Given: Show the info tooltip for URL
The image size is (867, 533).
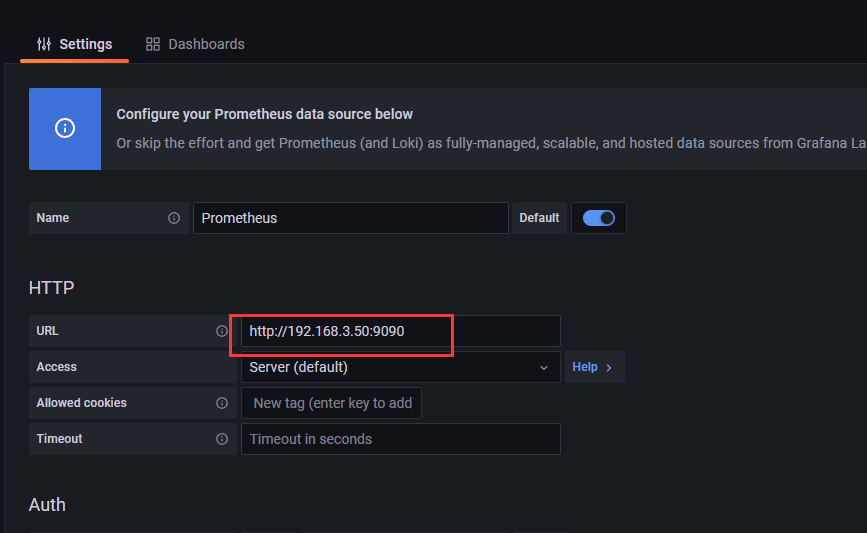Looking at the screenshot, I should 222,331.
